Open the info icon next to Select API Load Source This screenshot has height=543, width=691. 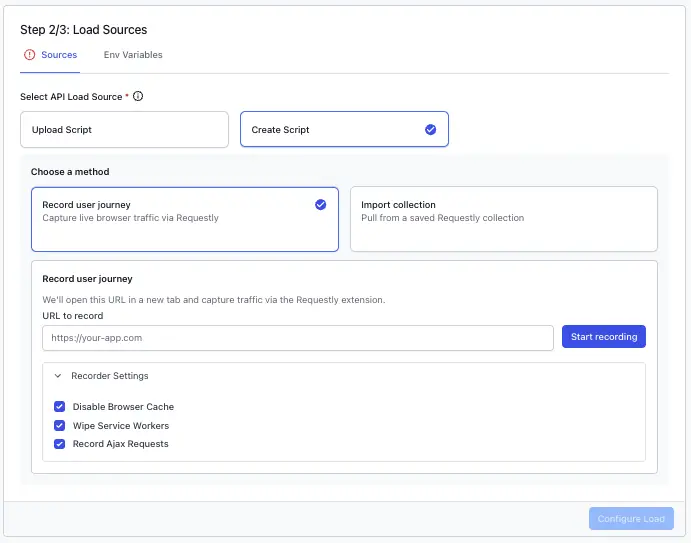click(138, 96)
